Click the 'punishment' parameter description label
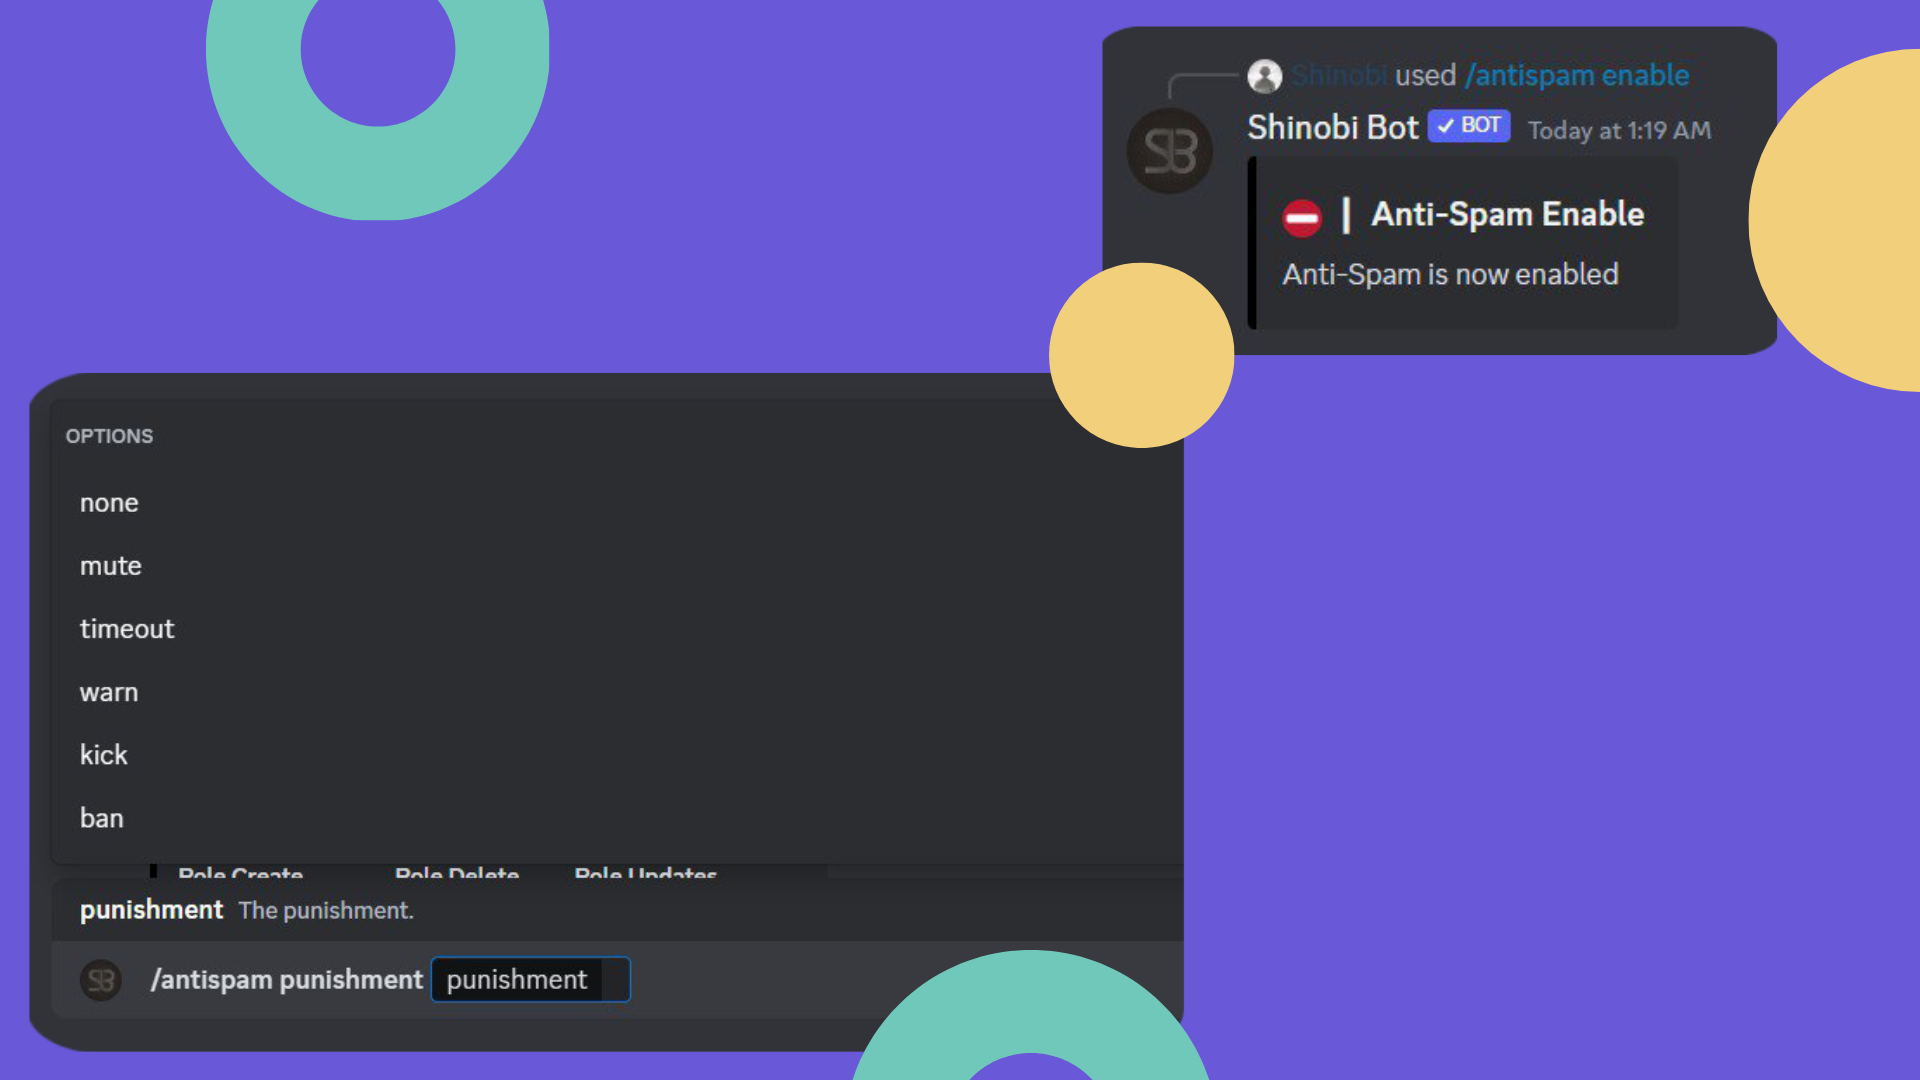Image resolution: width=1920 pixels, height=1080 pixels. [x=151, y=910]
